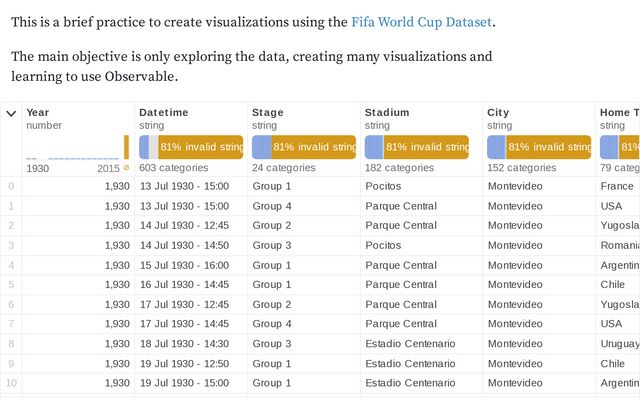Expand the table options chevron
The height and width of the screenshot is (400, 640).
coord(11,113)
